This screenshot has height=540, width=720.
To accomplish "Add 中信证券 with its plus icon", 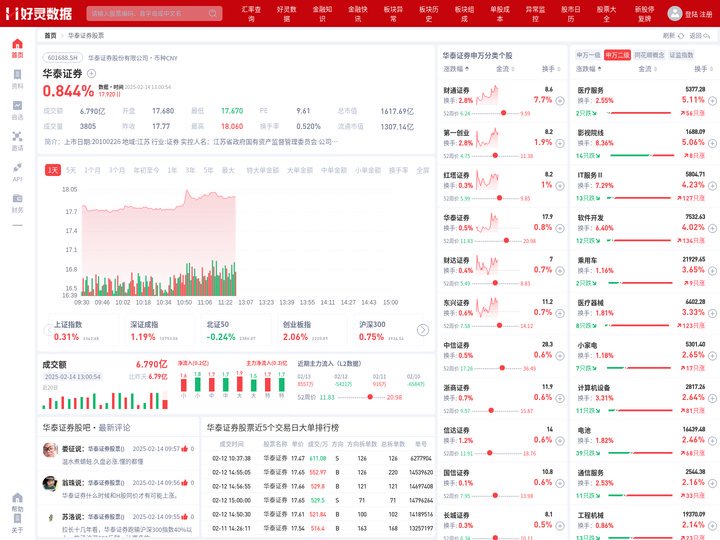I will [x=560, y=355].
